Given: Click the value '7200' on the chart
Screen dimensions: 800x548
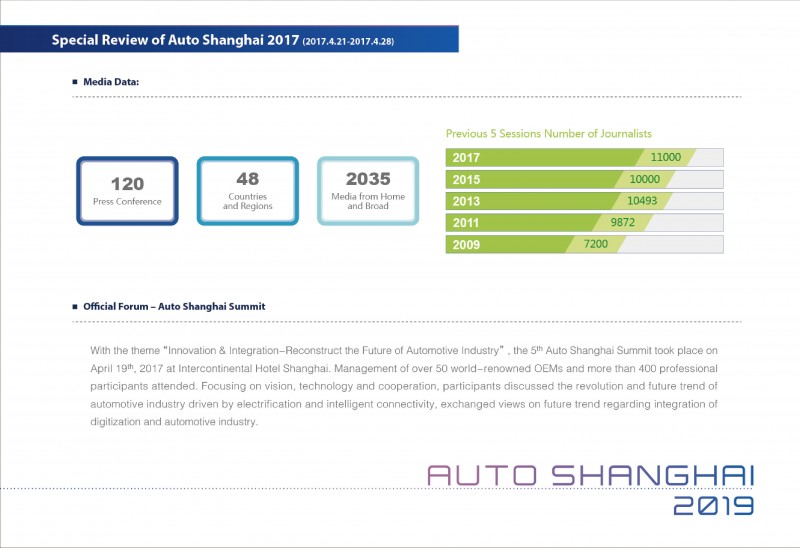Looking at the screenshot, I should [595, 244].
